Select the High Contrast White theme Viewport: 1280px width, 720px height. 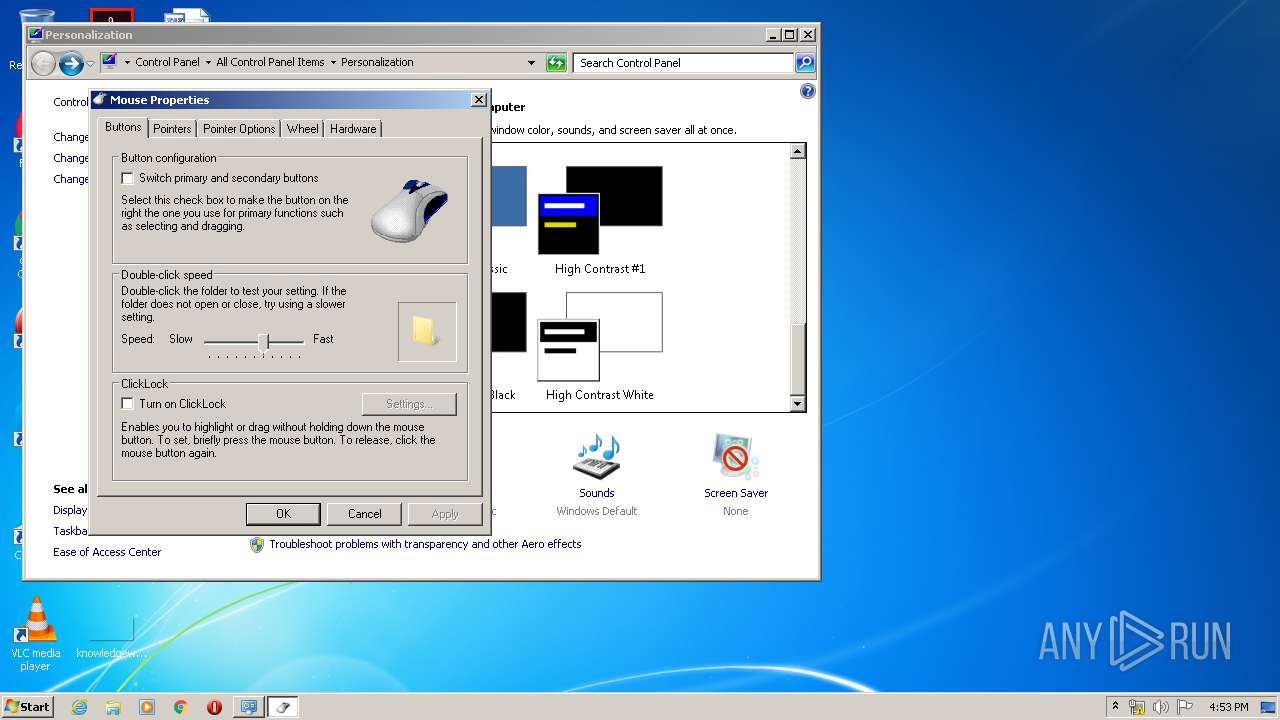(600, 347)
